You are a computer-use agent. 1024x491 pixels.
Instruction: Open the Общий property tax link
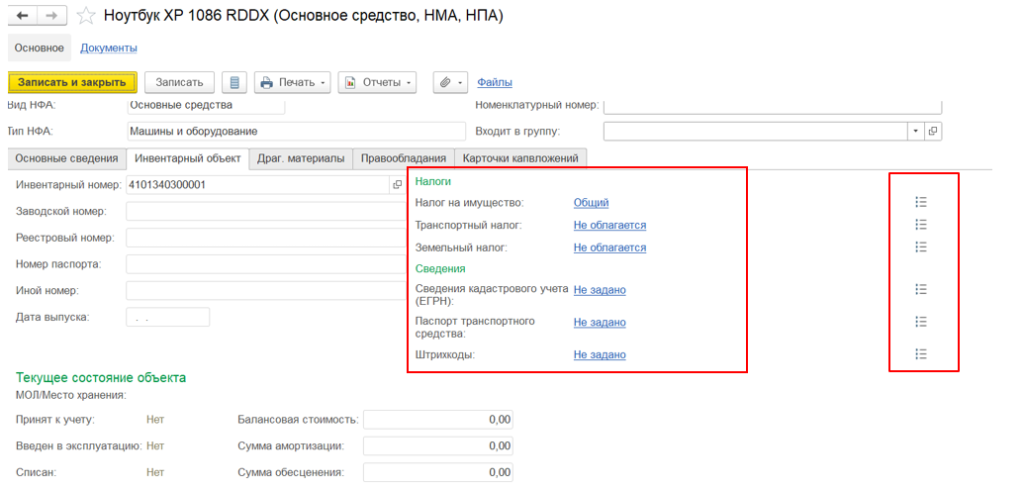coord(591,202)
